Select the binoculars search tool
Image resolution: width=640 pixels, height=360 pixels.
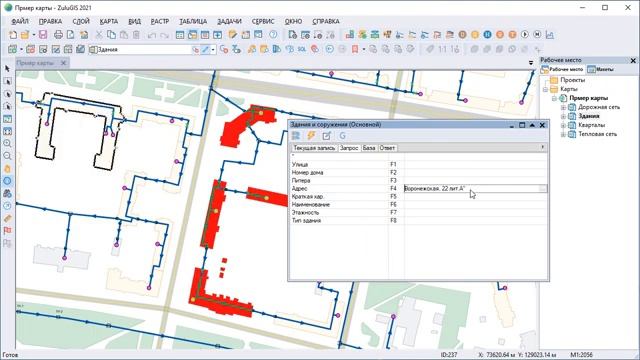click(7, 193)
